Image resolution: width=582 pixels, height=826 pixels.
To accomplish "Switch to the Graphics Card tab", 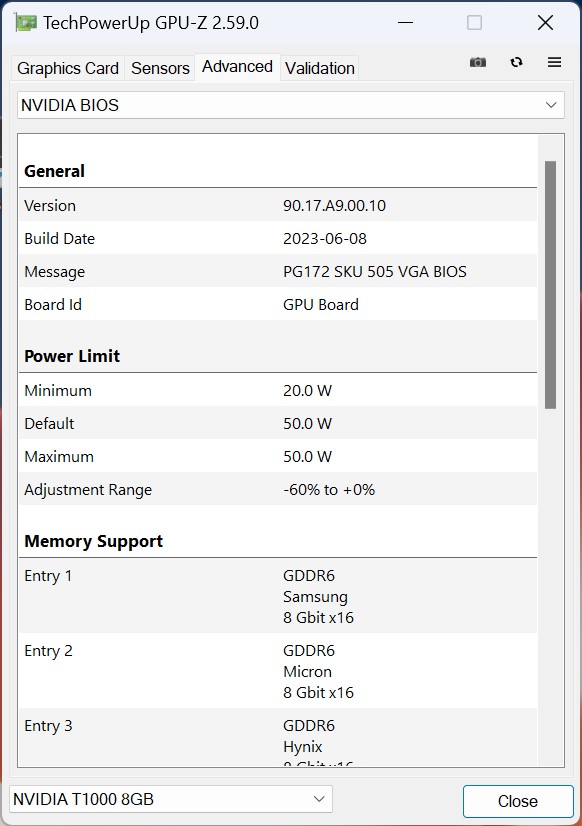I will coord(68,68).
